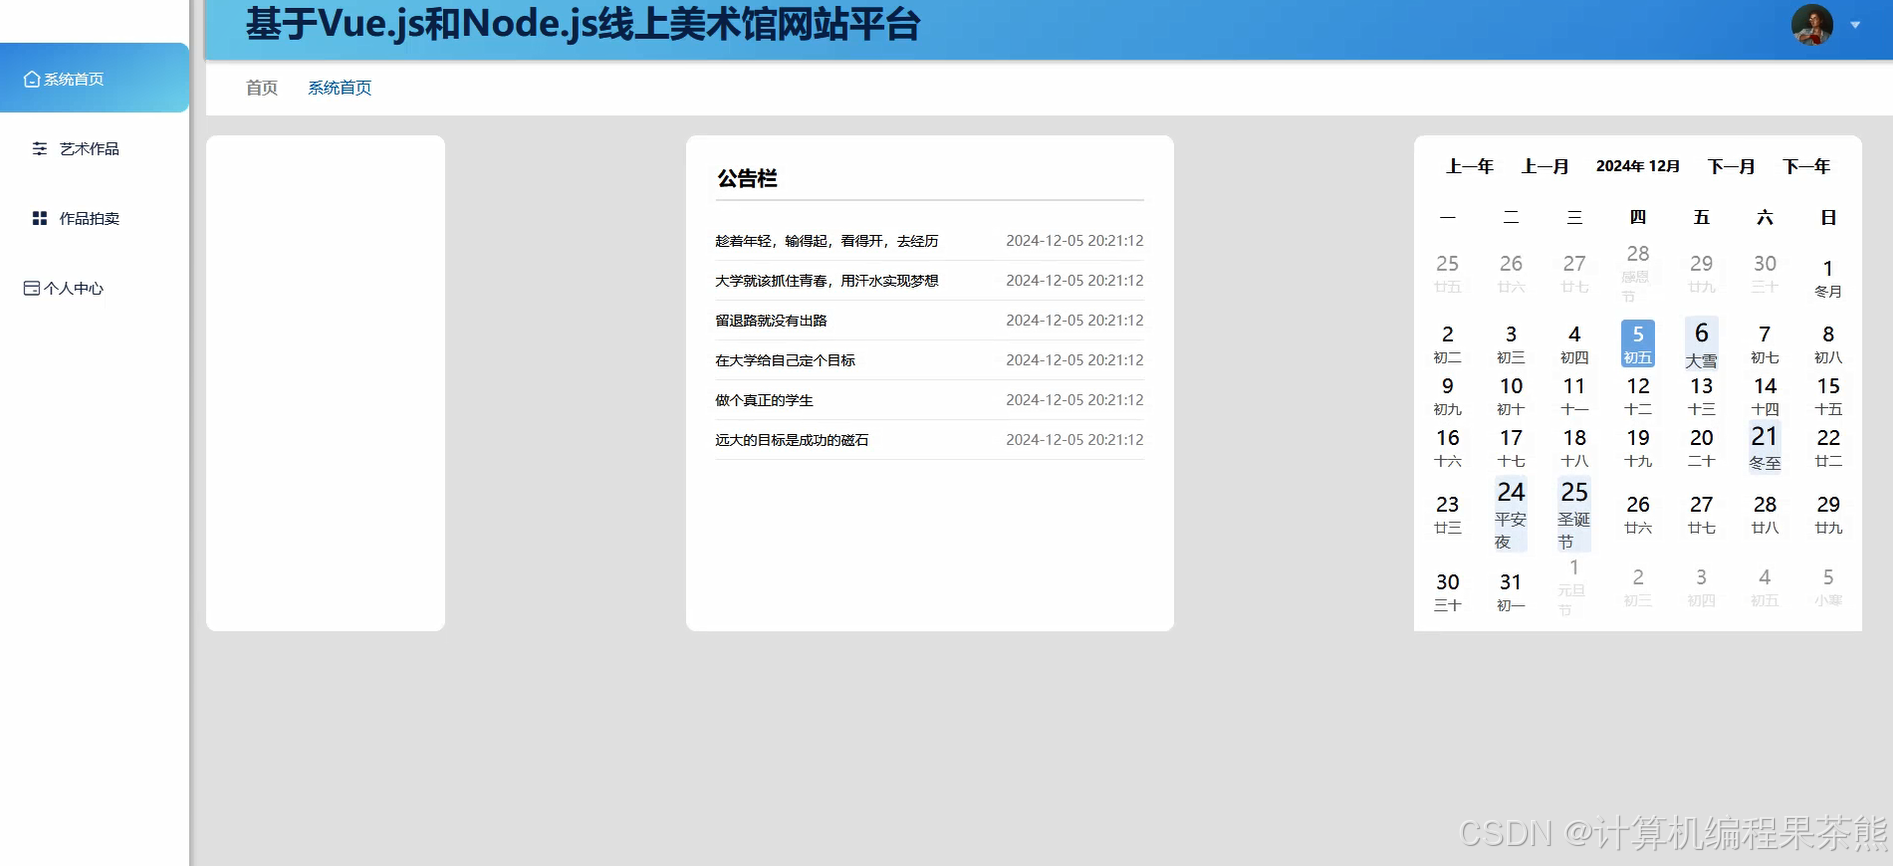This screenshot has width=1893, height=866.
Task: Select date 24 平安夜 in calendar
Action: tap(1511, 514)
